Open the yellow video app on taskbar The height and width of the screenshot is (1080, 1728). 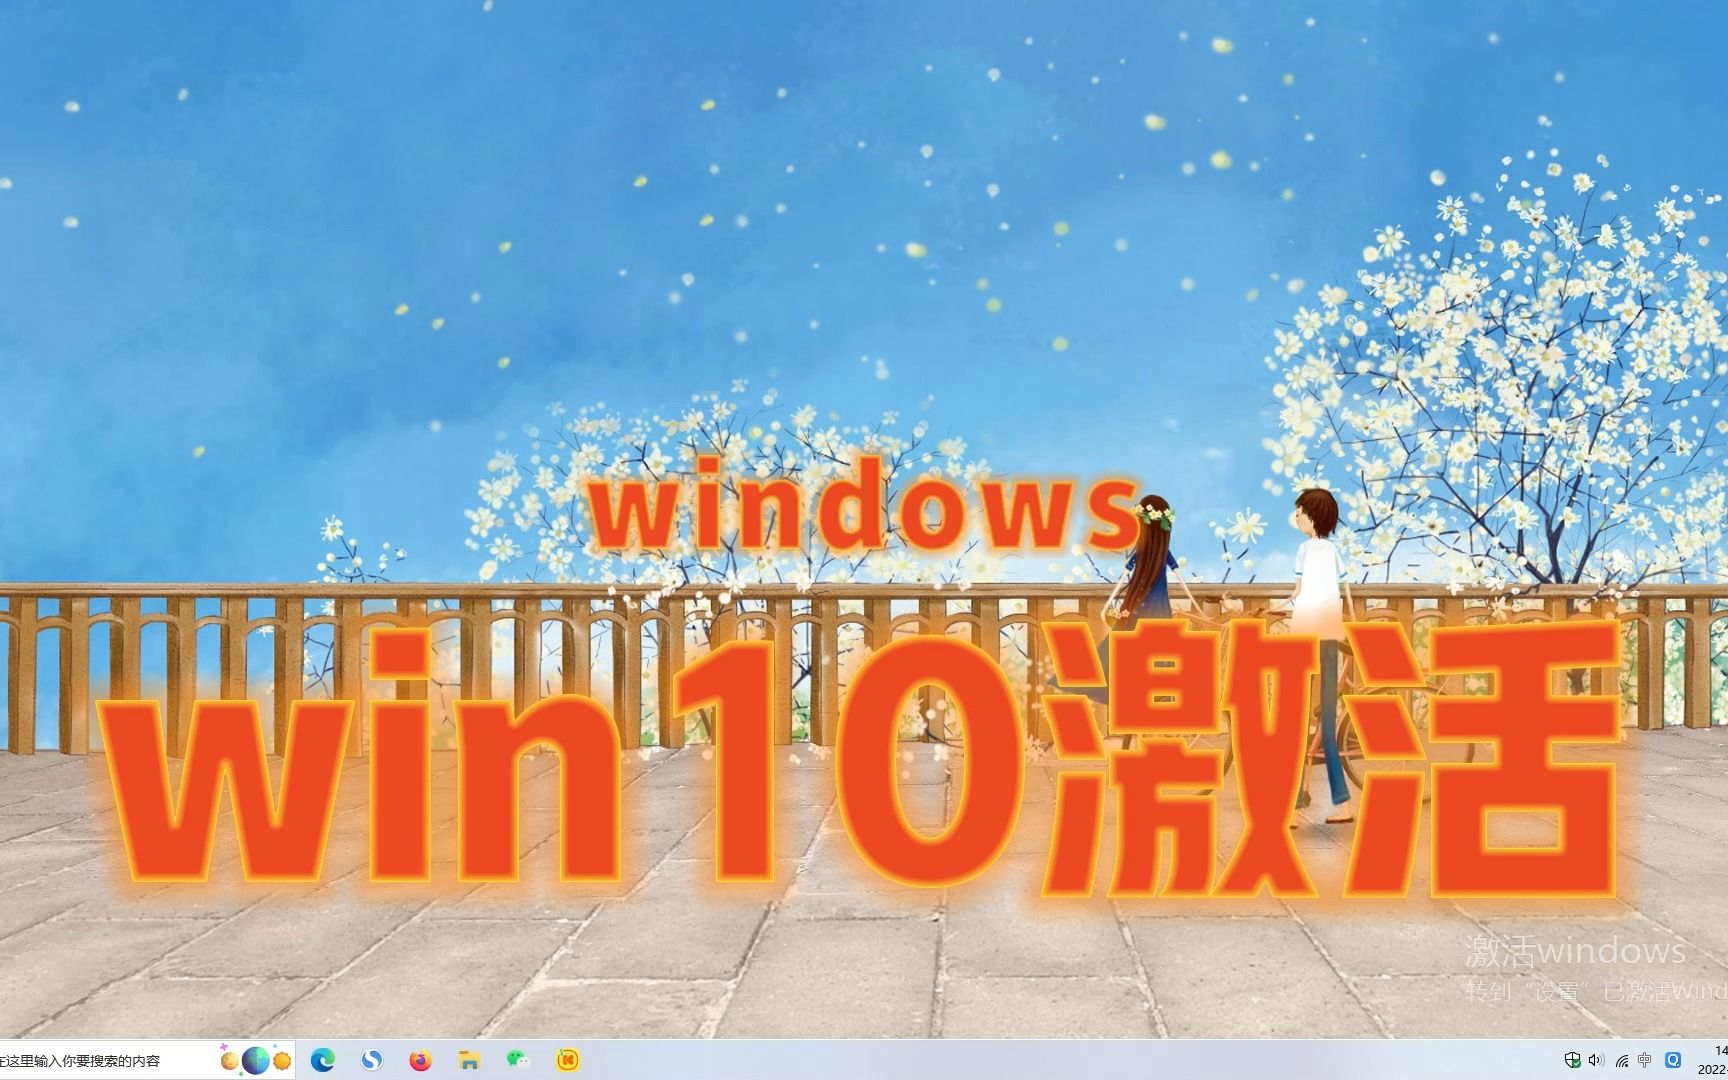pyautogui.click(x=568, y=1060)
